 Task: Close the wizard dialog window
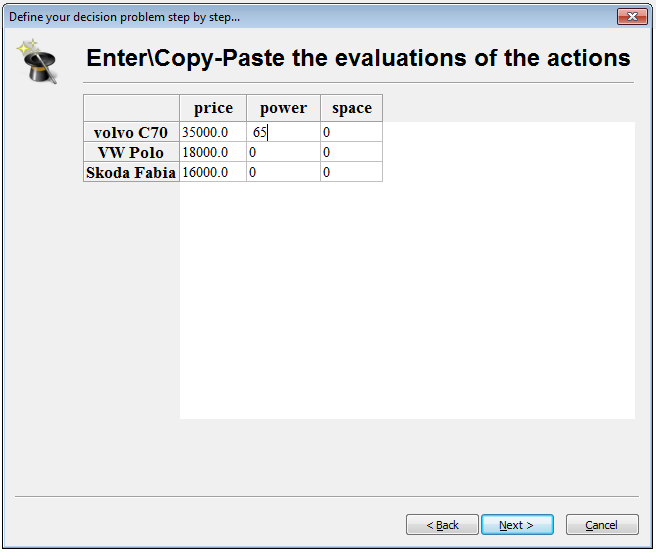(632, 17)
